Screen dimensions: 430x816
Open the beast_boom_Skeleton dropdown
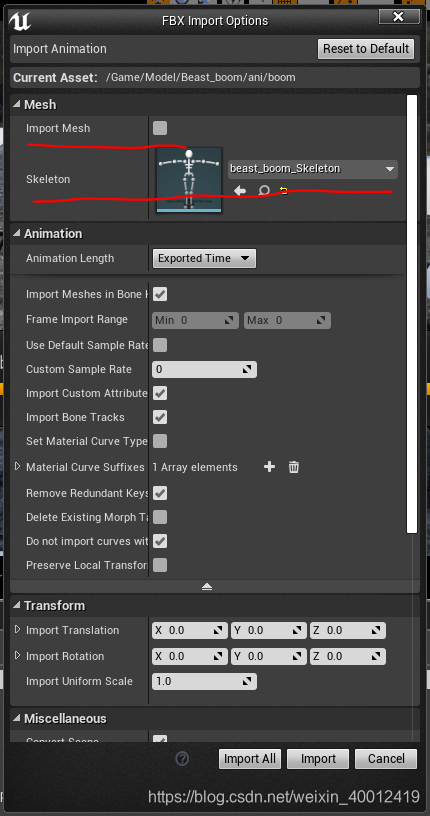[313, 169]
